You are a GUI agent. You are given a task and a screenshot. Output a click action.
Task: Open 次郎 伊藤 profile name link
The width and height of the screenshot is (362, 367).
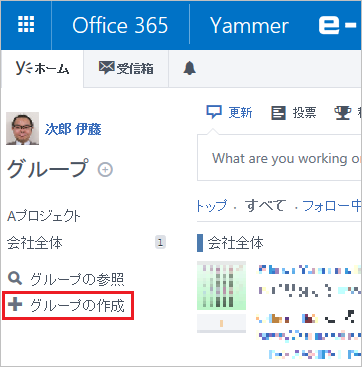pos(73,130)
